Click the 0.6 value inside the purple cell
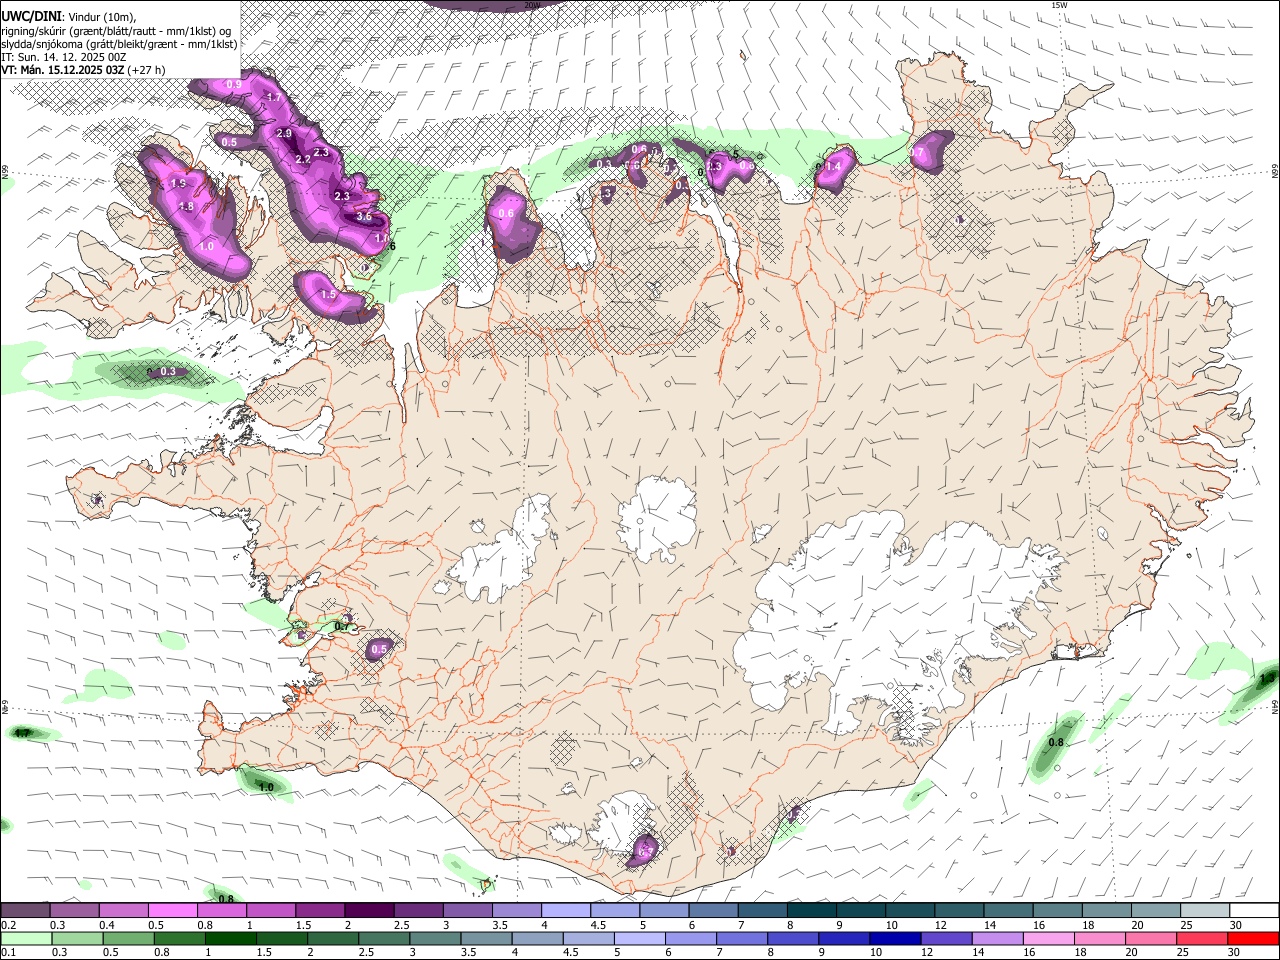 point(506,214)
